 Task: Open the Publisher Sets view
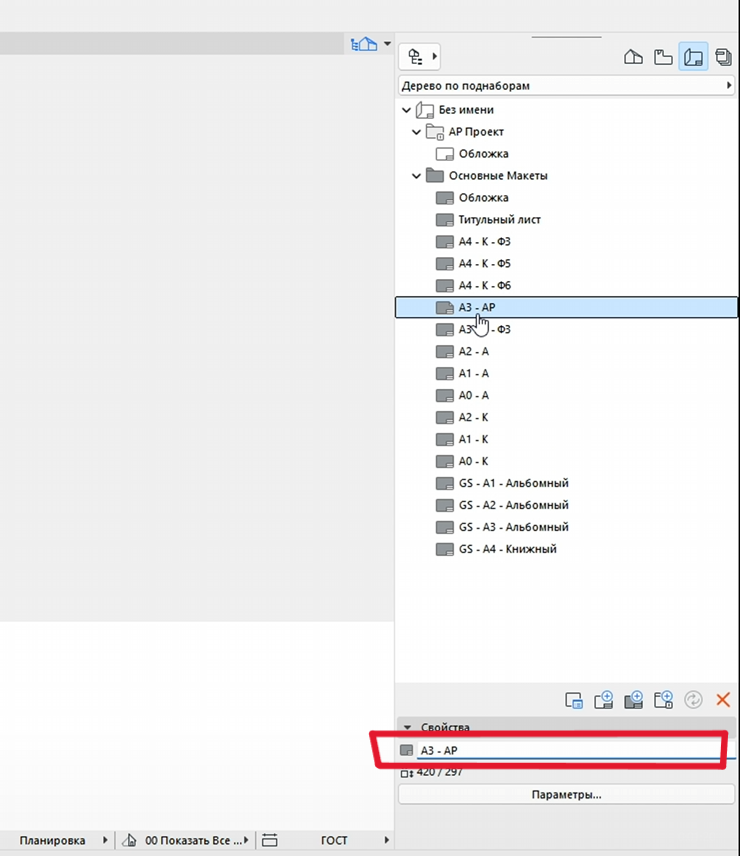[723, 57]
